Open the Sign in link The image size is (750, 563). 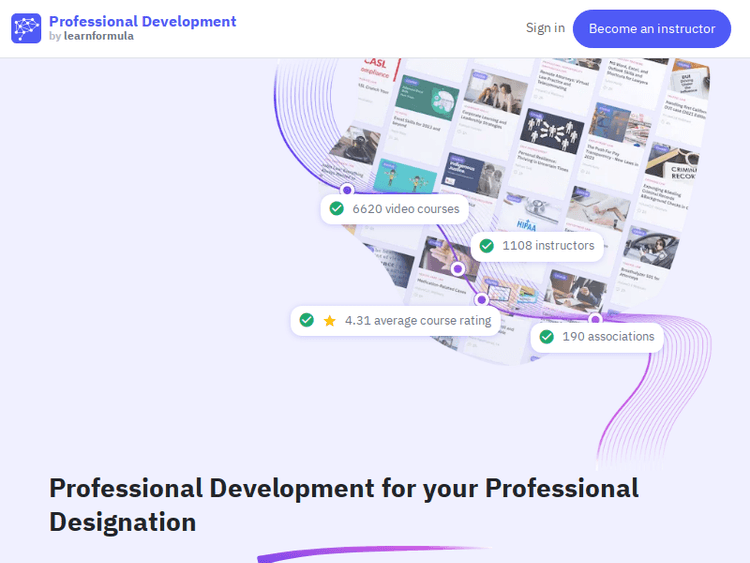click(545, 28)
